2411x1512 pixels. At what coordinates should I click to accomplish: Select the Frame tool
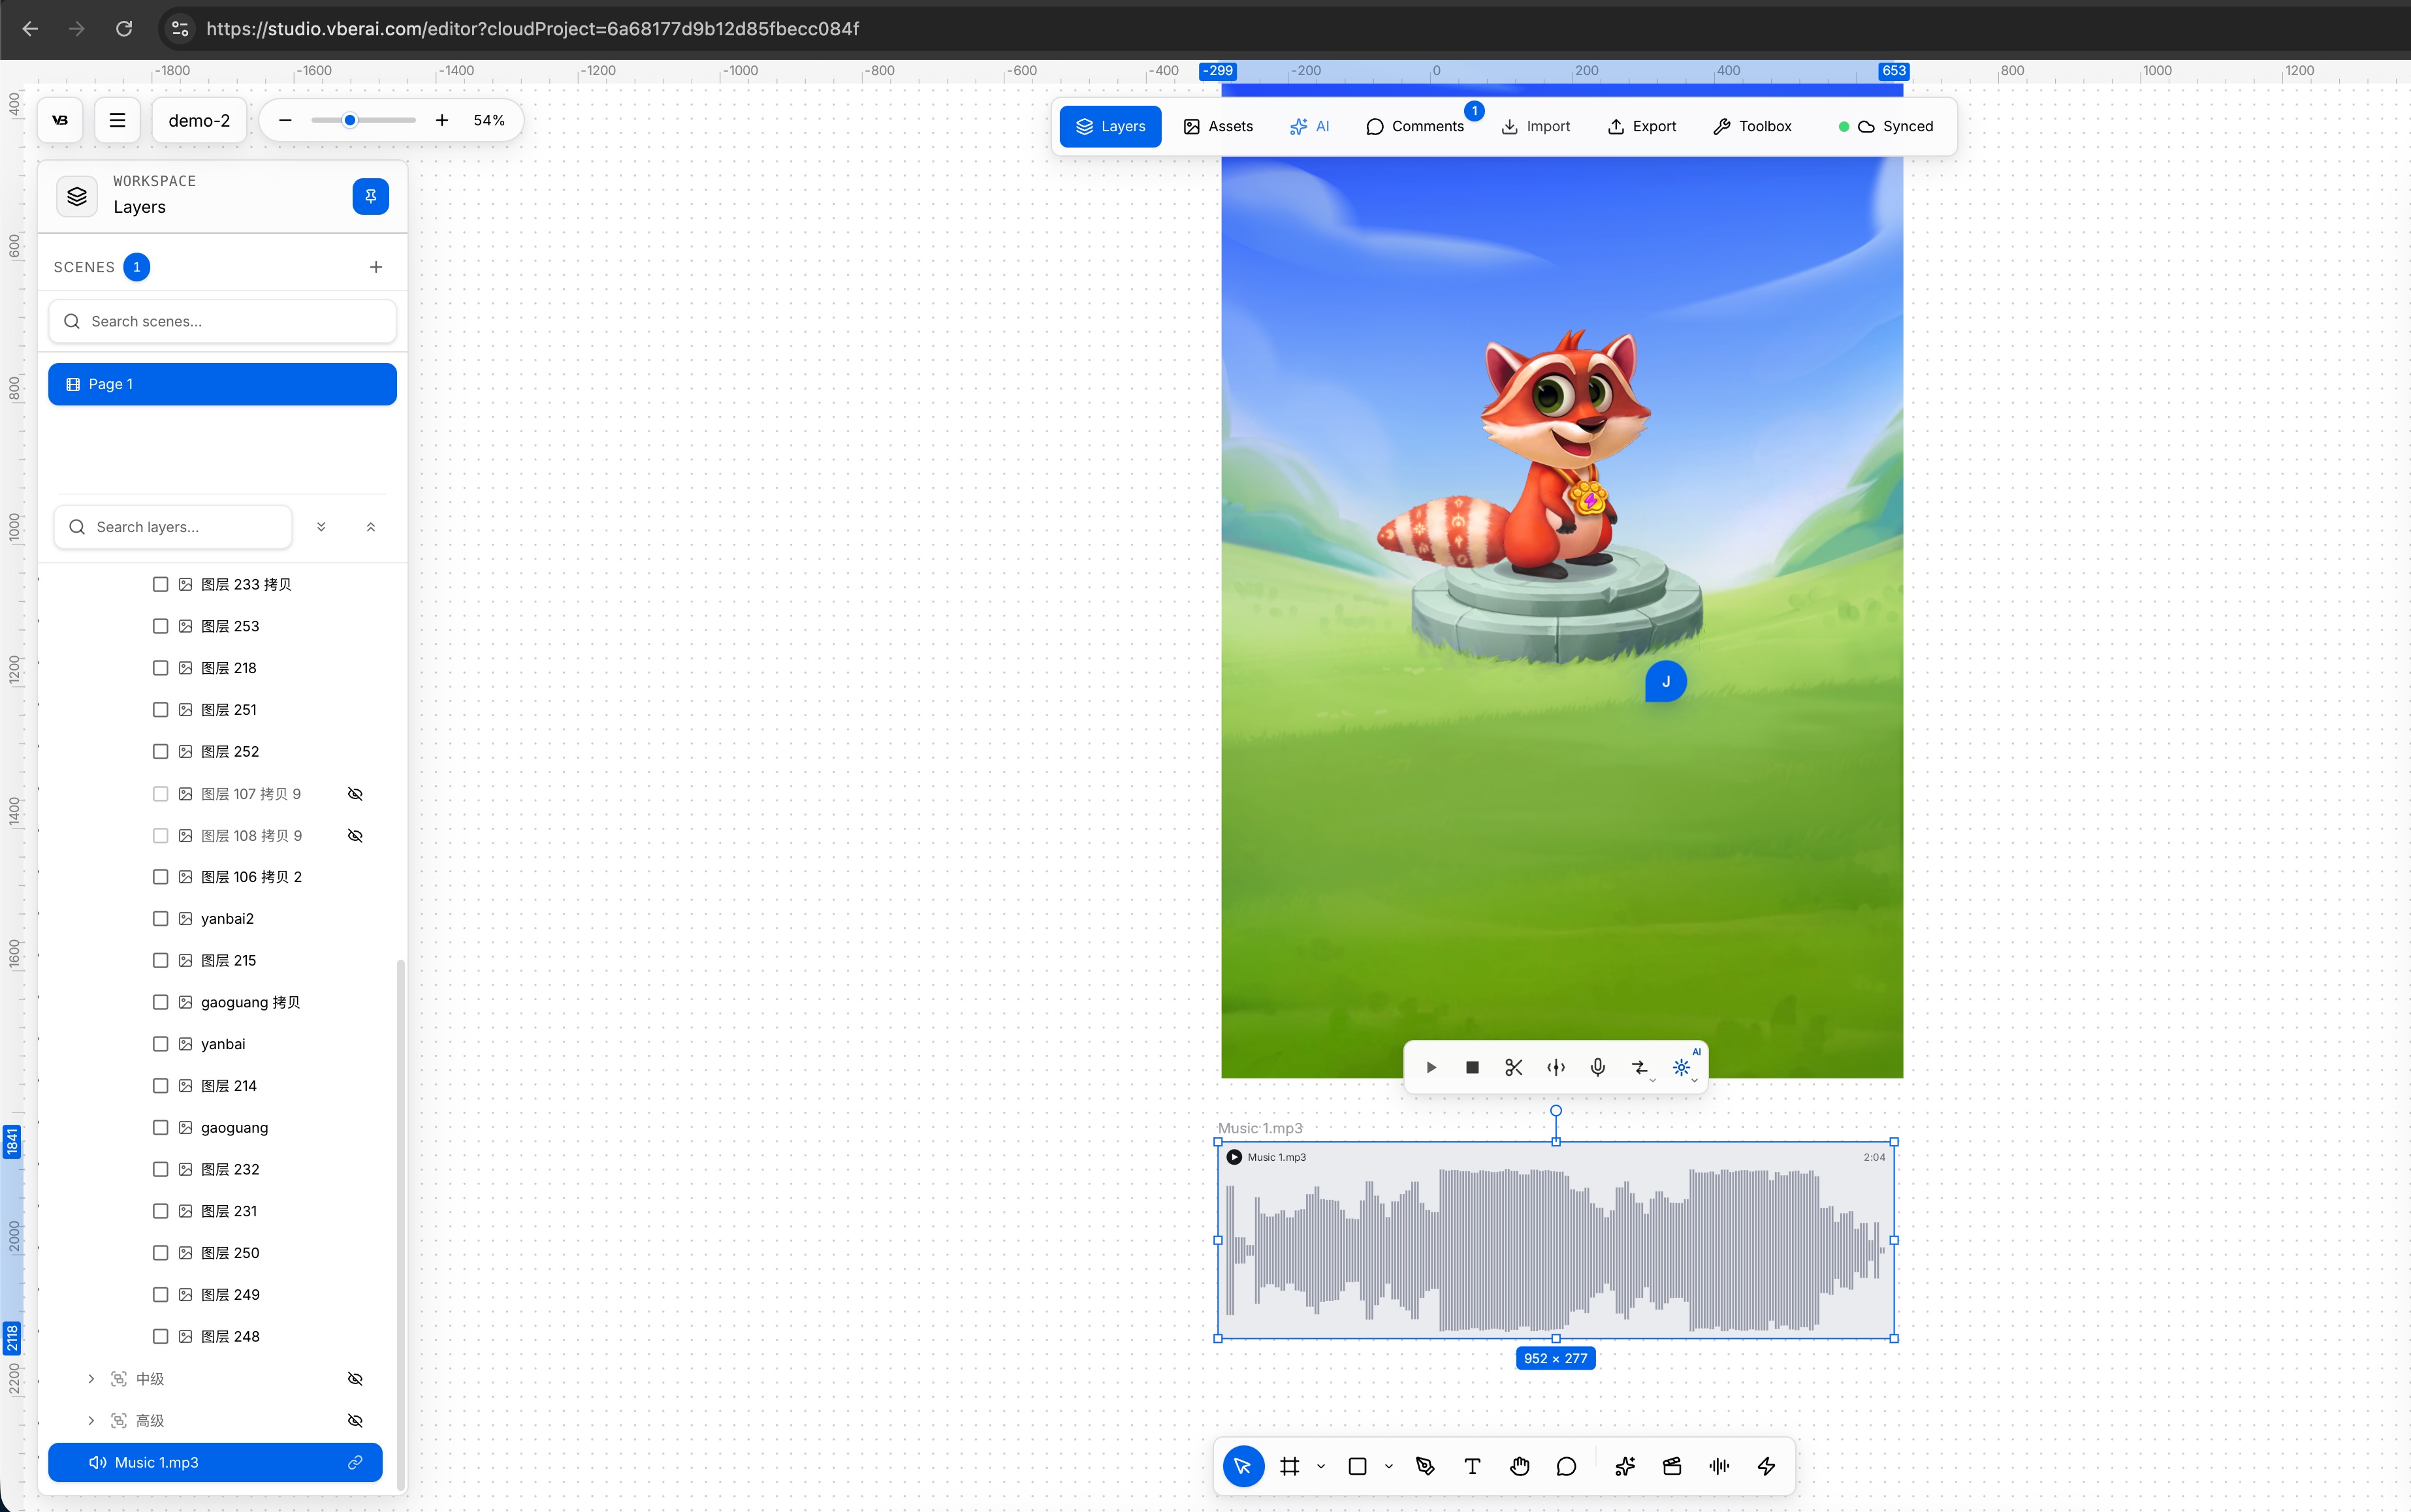1290,1466
